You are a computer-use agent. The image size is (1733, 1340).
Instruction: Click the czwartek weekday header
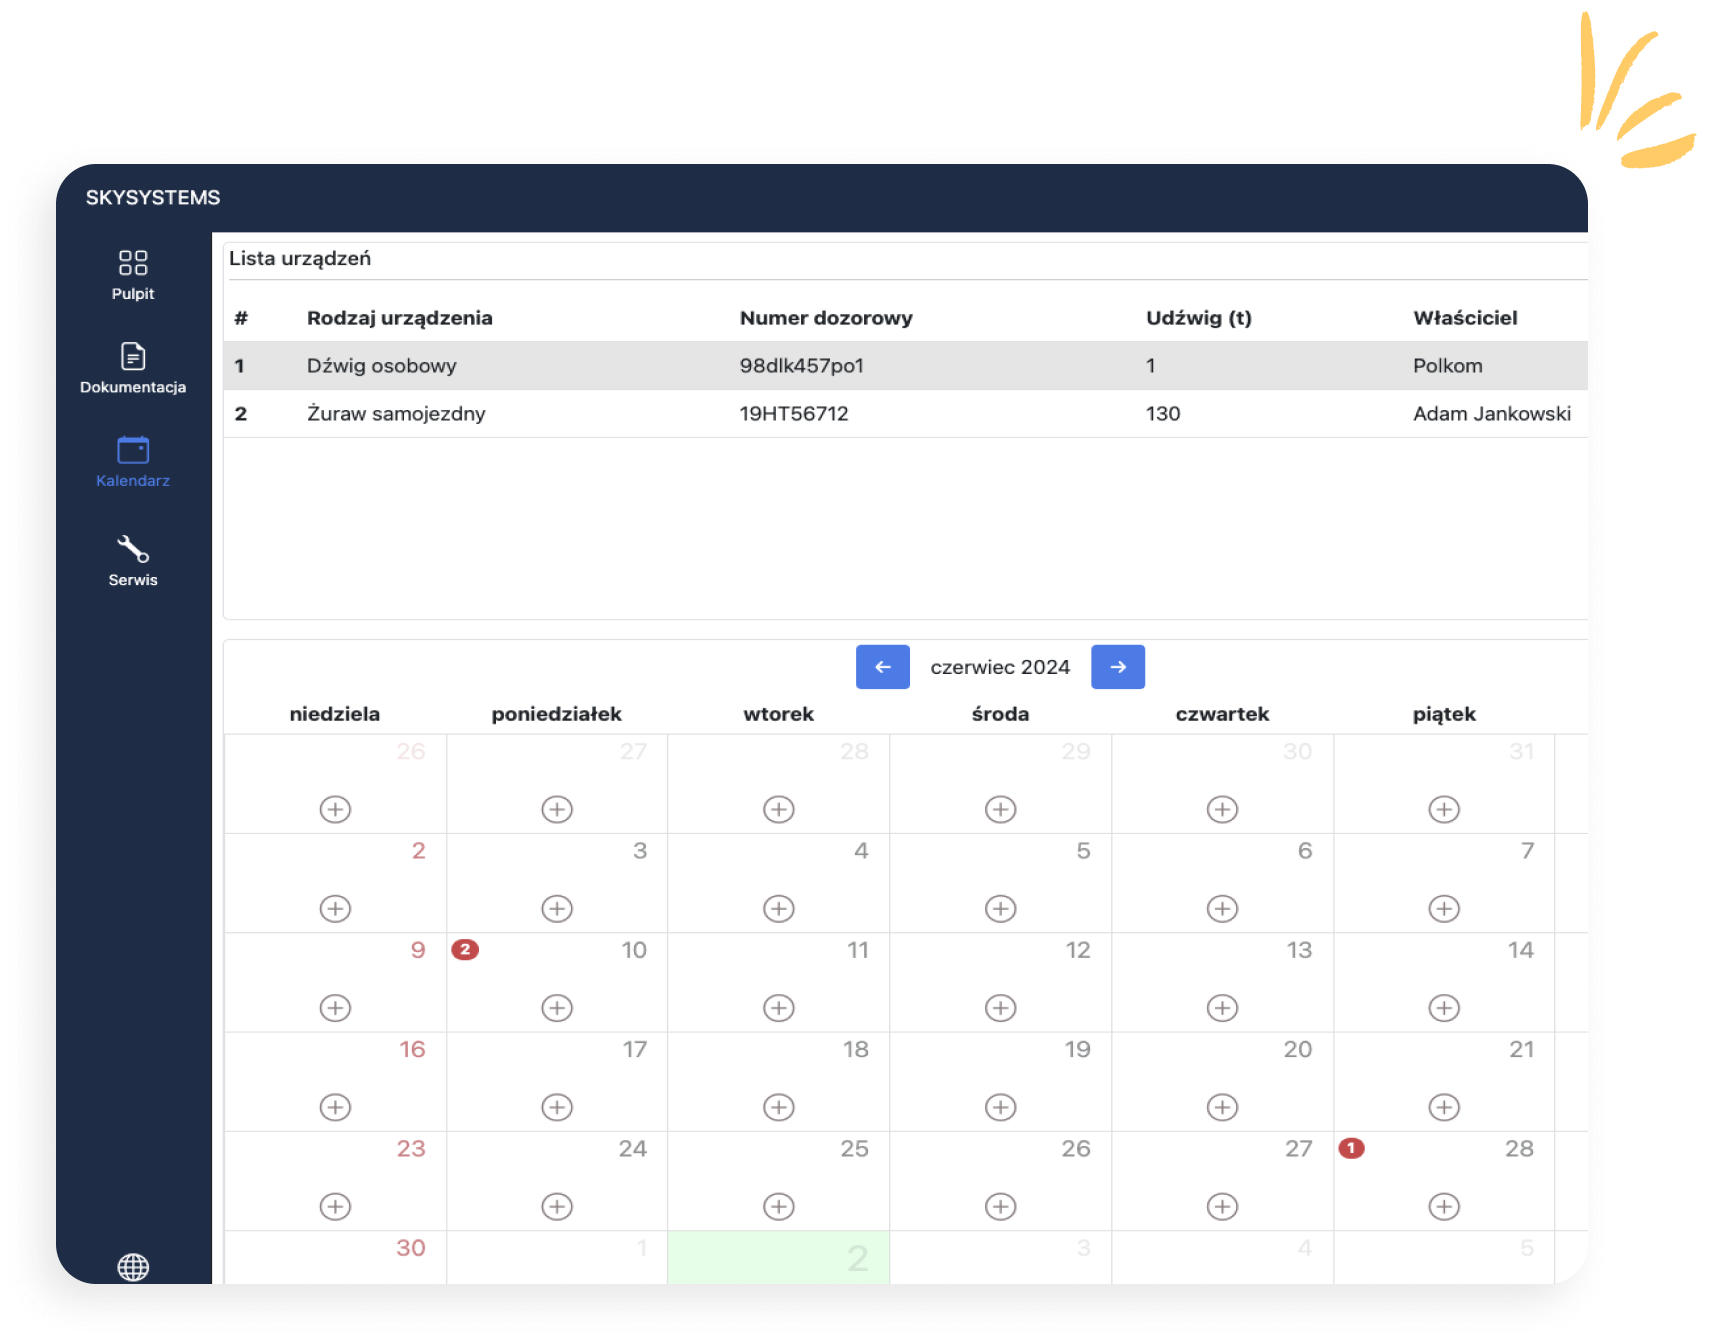pos(1222,714)
